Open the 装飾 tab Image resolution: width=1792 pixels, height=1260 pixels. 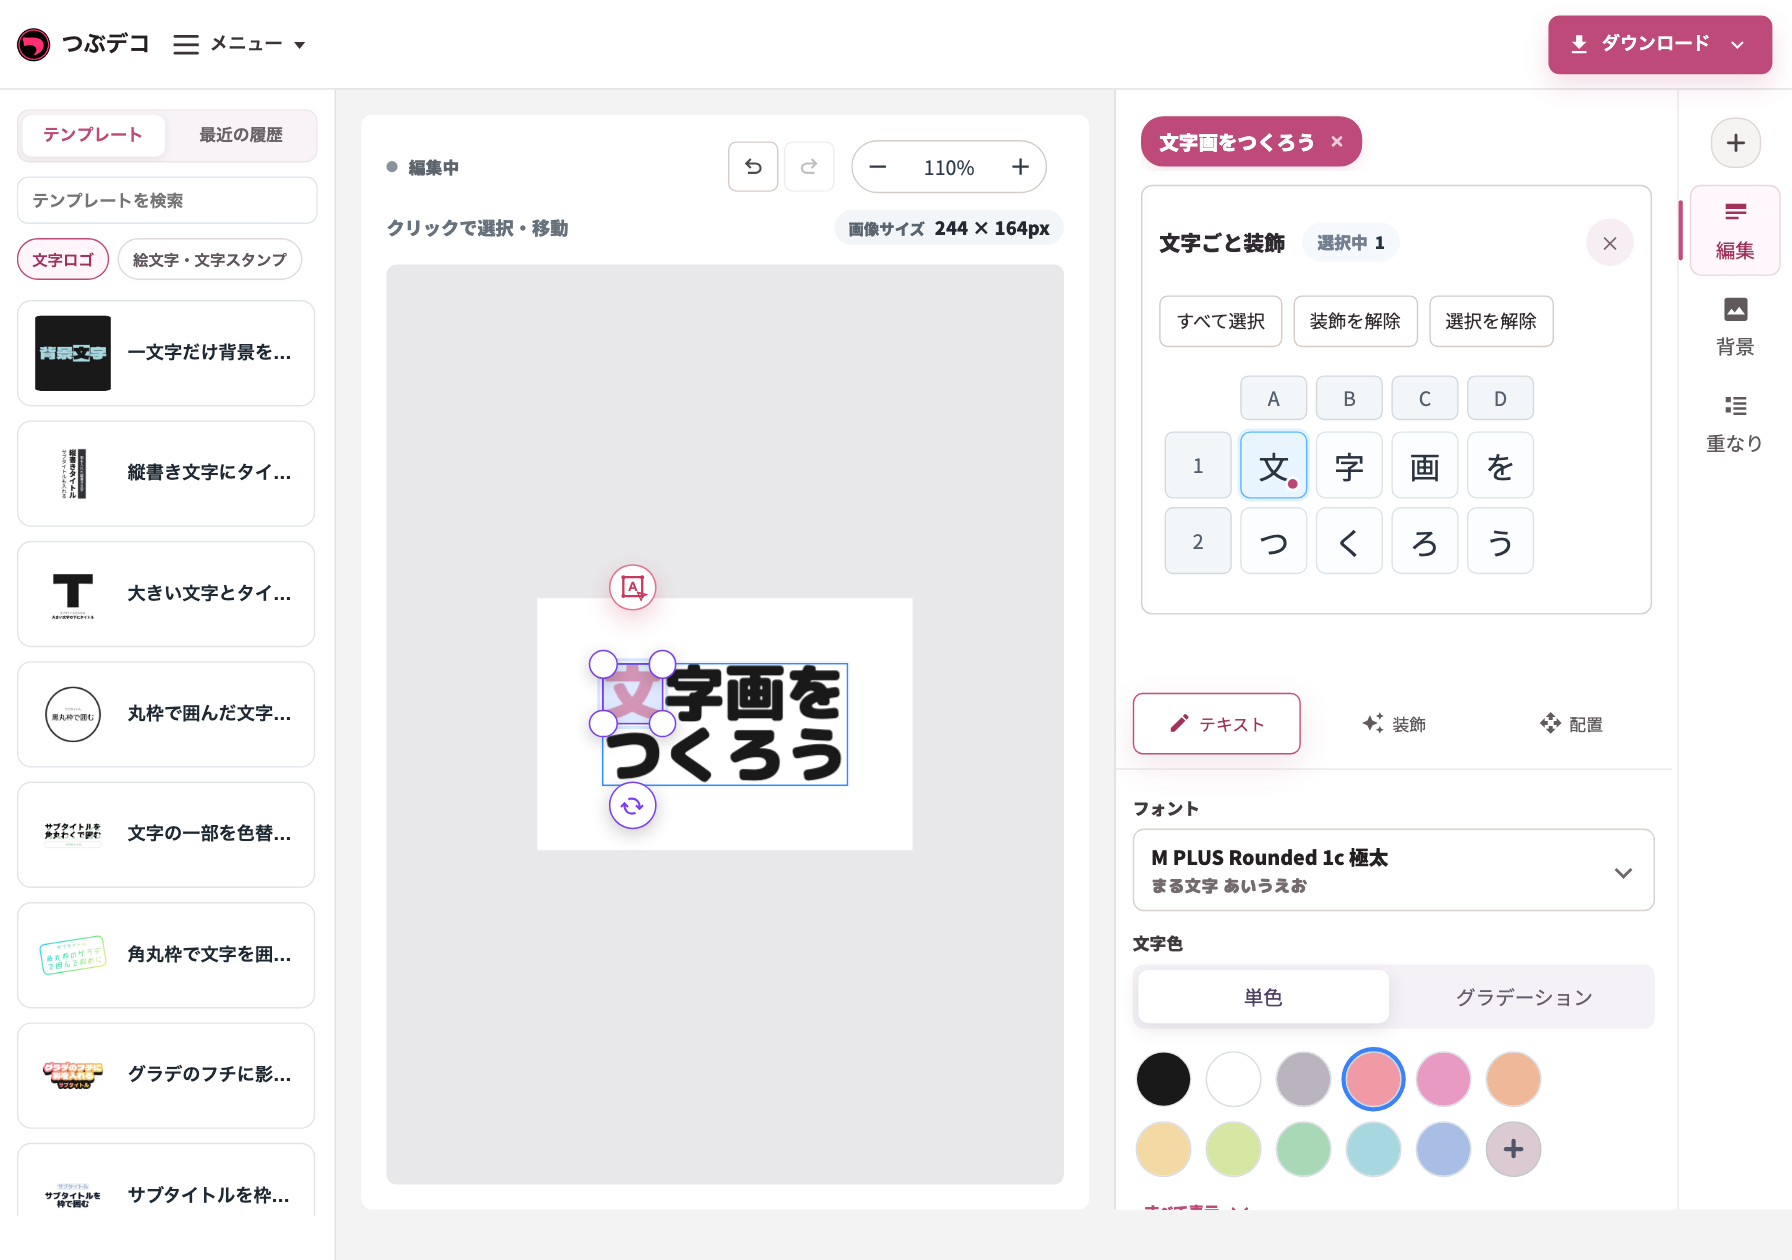tap(1394, 724)
